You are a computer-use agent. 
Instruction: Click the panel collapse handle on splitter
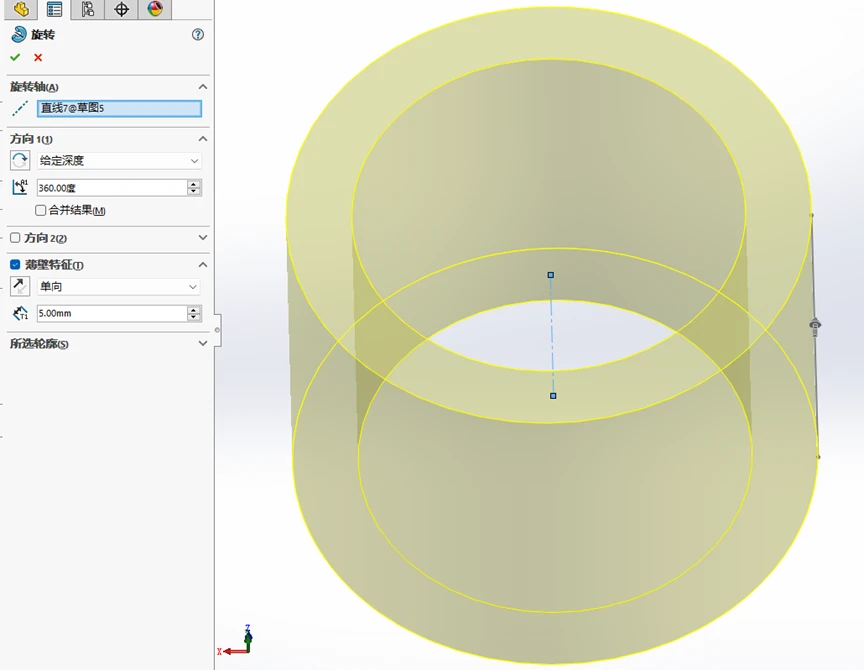click(218, 330)
